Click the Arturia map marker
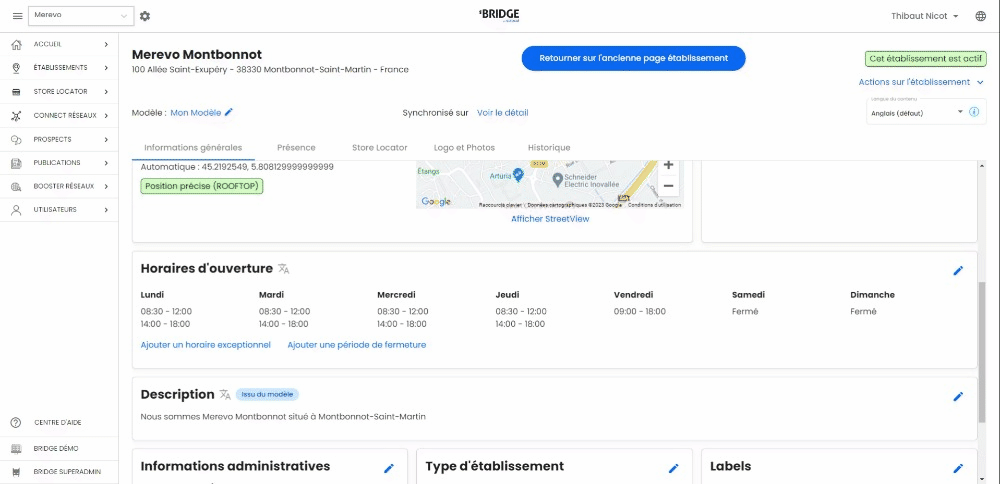The image size is (1000, 484). click(x=518, y=174)
